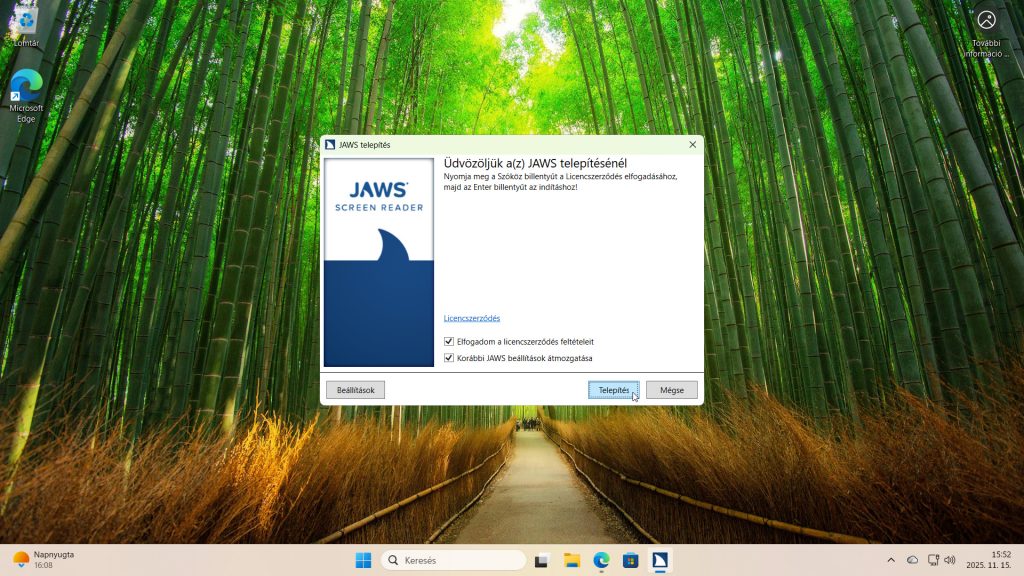Expand hidden tray icons with the chevron
1024x576 pixels.
(x=891, y=560)
